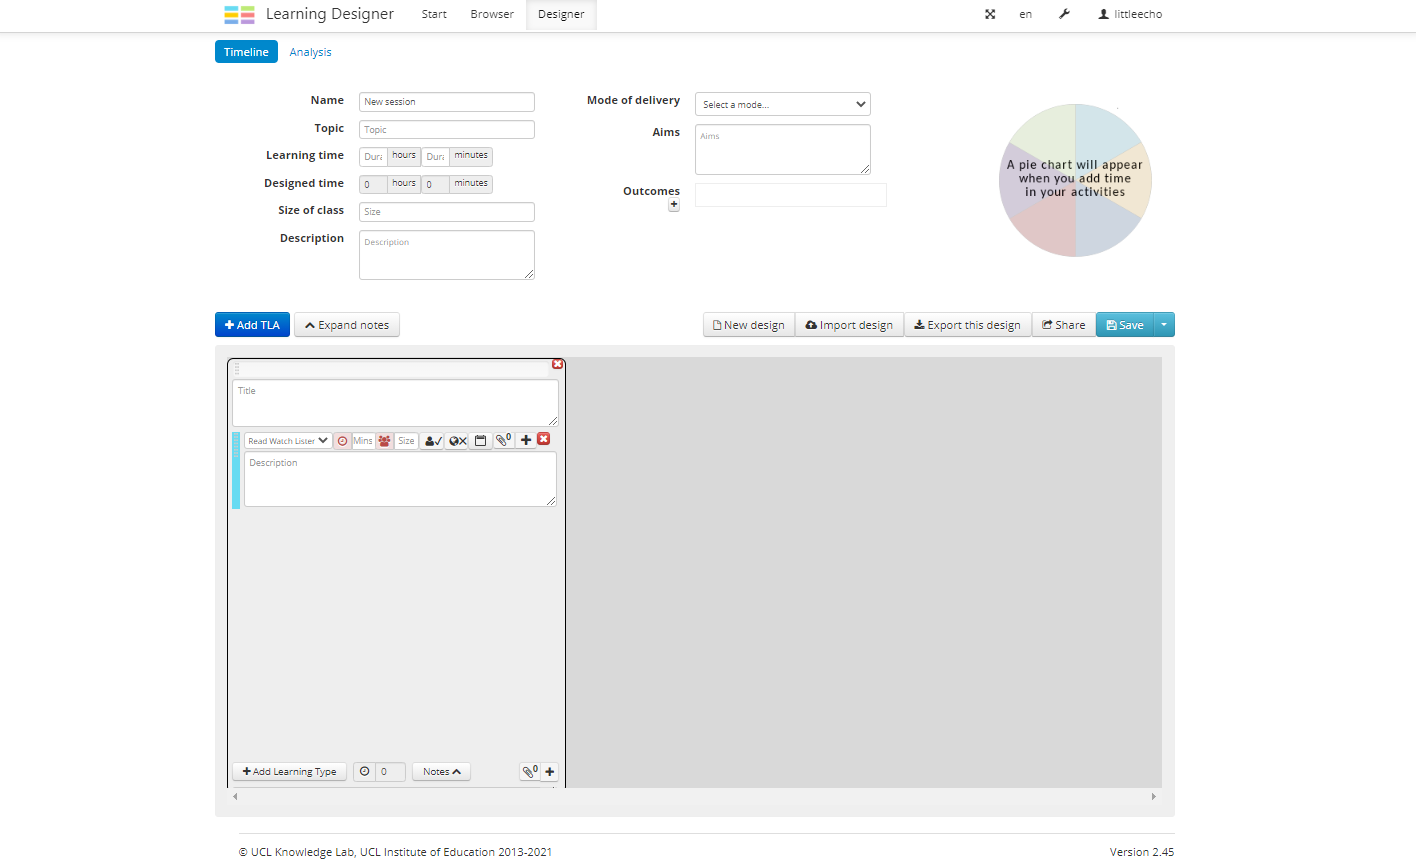Screen dimensions: 1416x861
Task: Click the Import design button
Action: tap(849, 325)
